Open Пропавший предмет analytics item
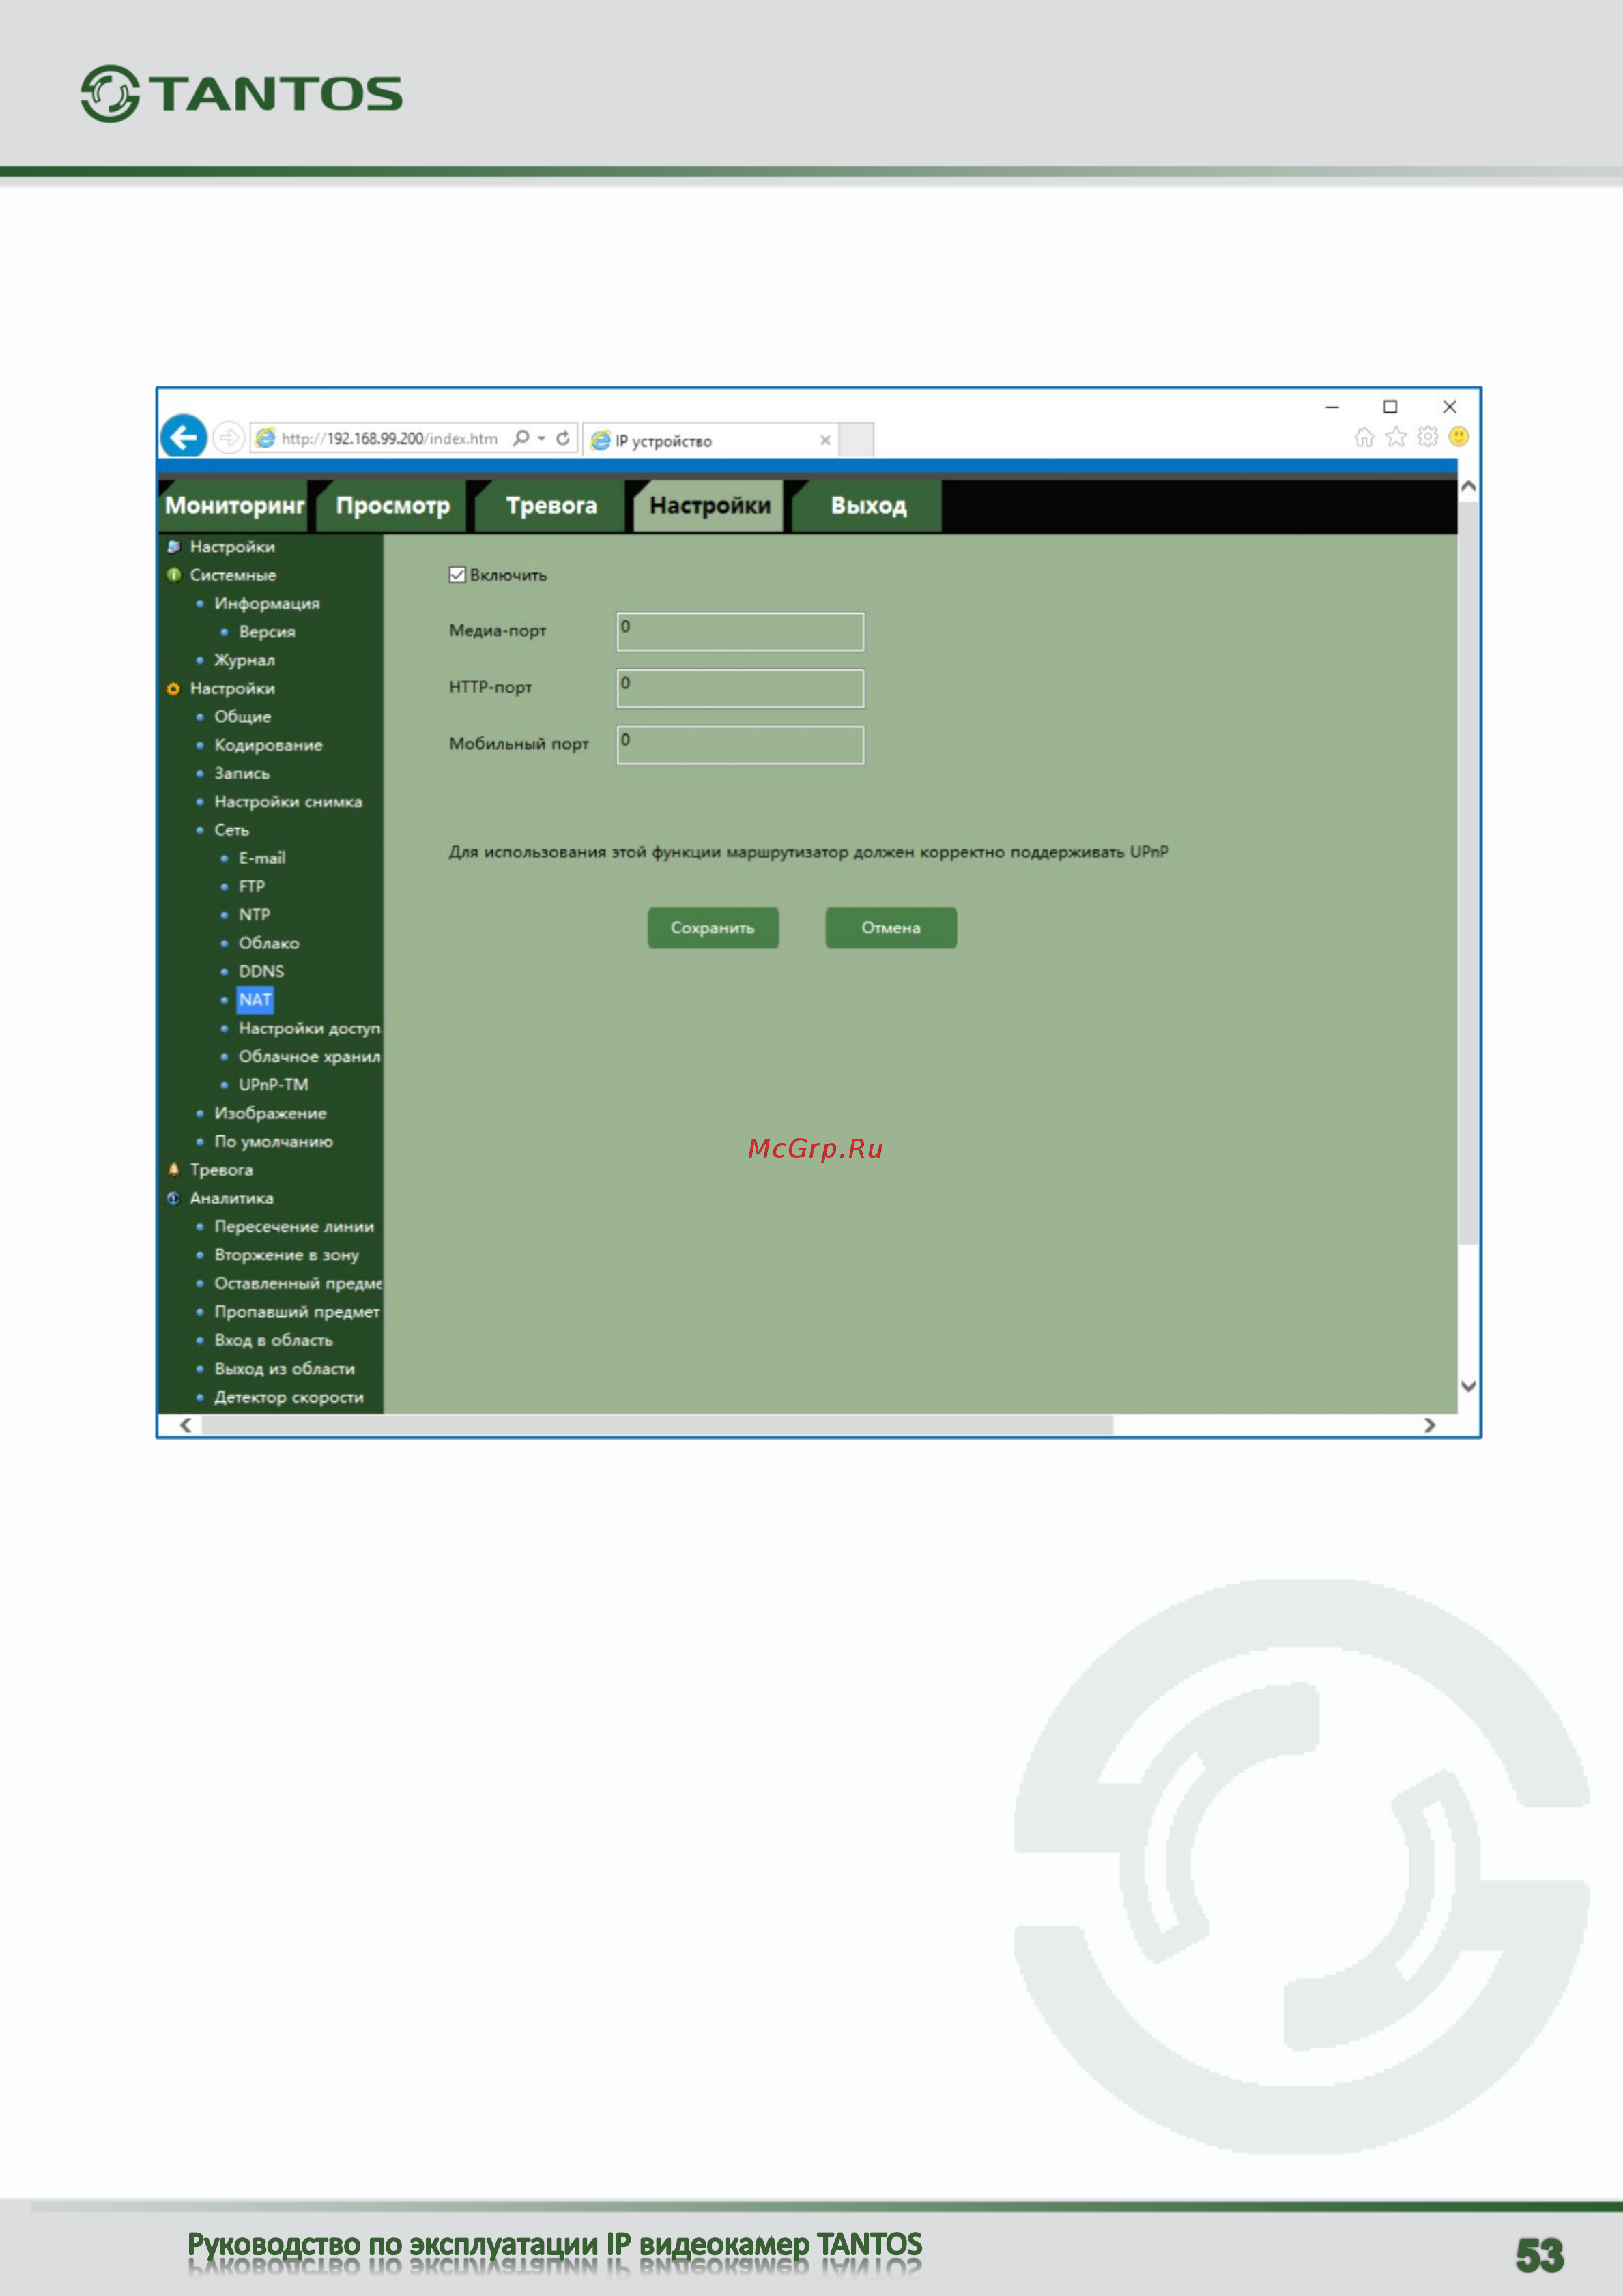This screenshot has height=2296, width=1623. coord(297,1311)
